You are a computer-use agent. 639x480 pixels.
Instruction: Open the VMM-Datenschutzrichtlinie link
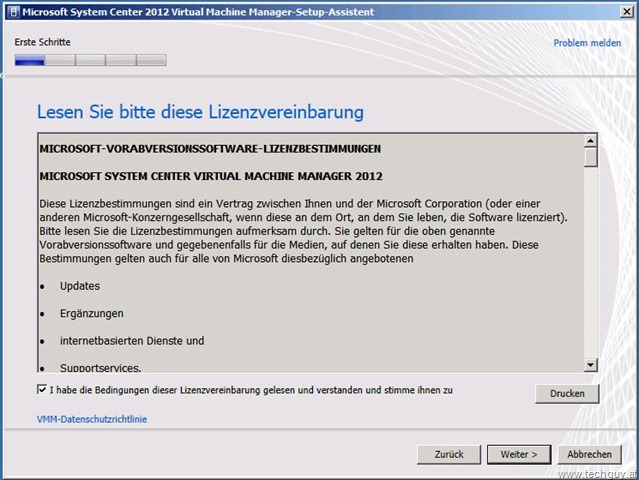coord(92,419)
